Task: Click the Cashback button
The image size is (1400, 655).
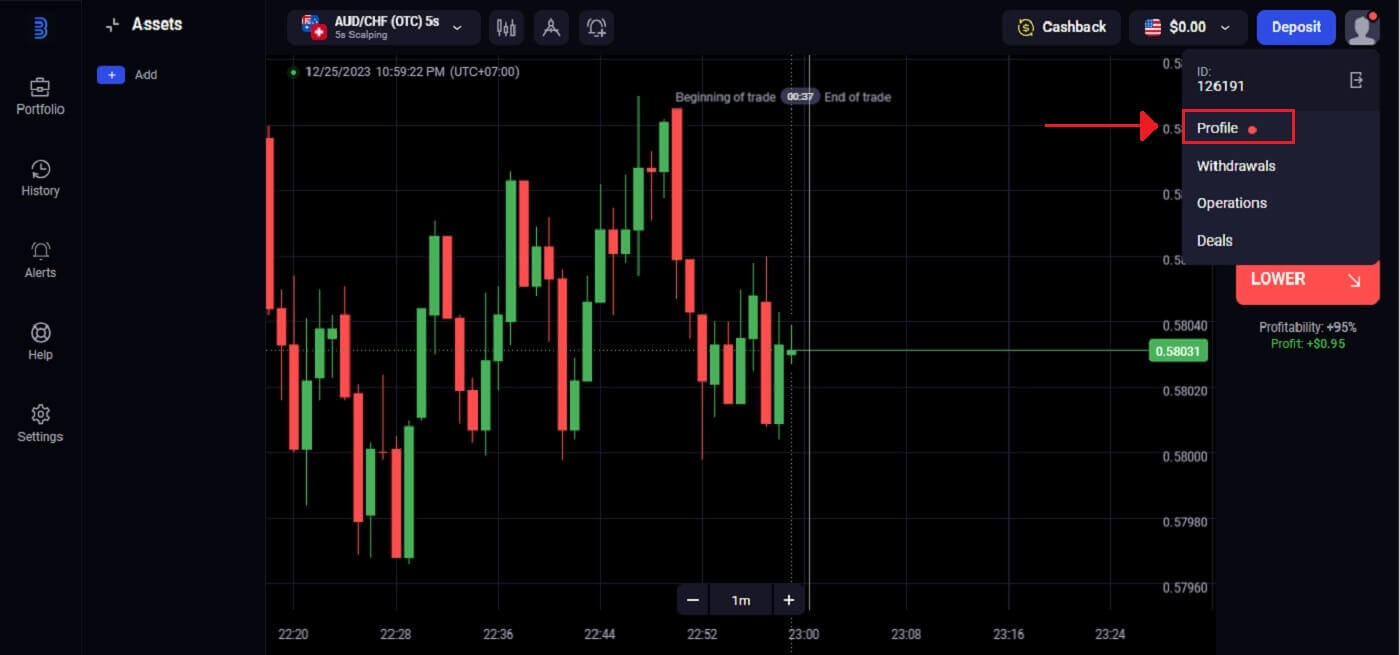Action: pos(1061,27)
